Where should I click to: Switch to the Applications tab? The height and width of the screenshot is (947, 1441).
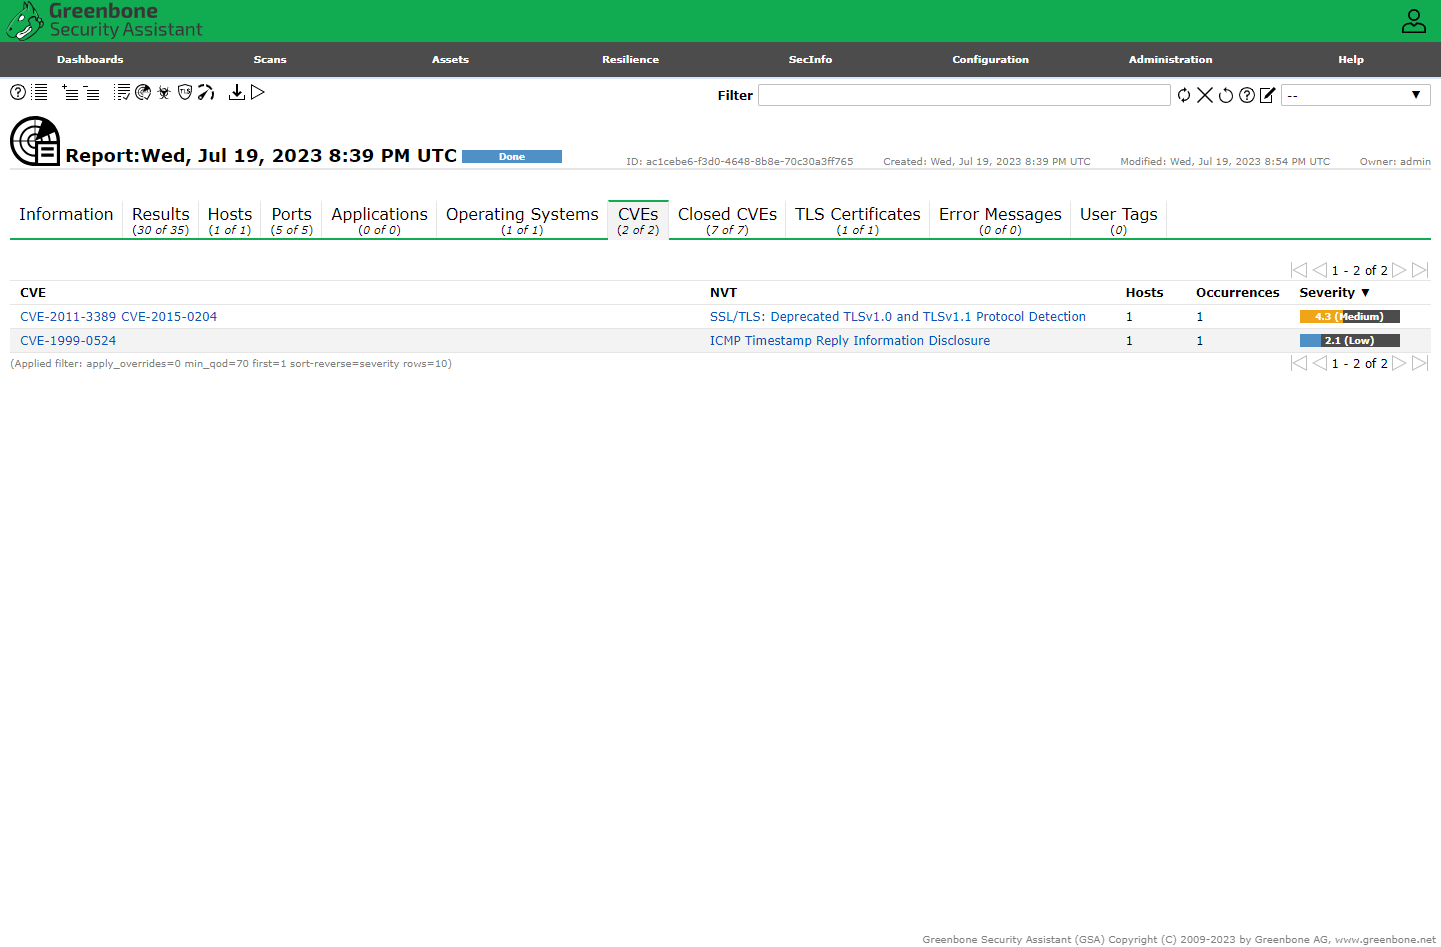click(380, 220)
